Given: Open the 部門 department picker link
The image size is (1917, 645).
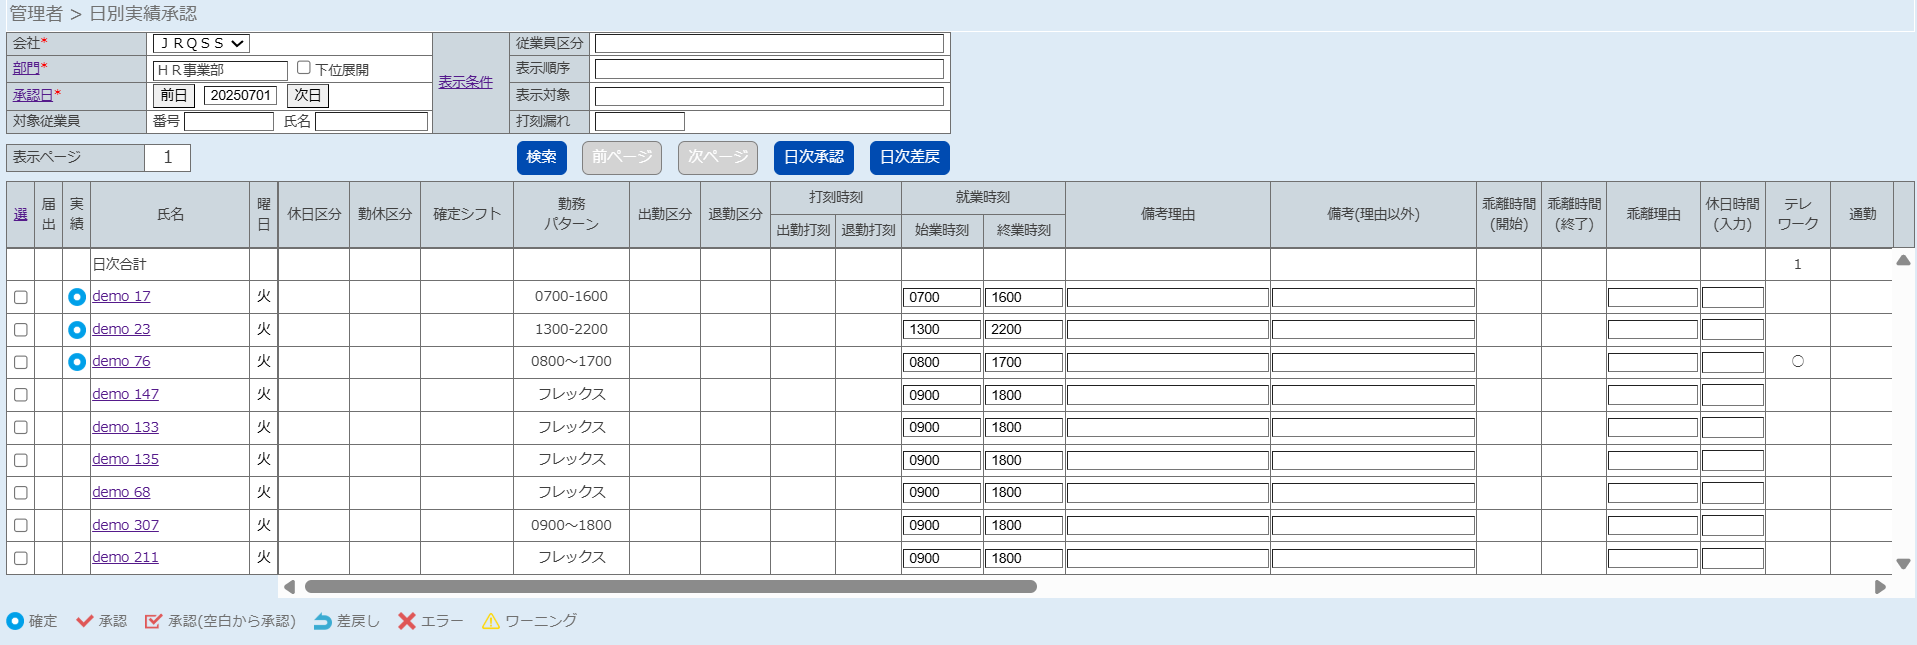Looking at the screenshot, I should (x=26, y=68).
